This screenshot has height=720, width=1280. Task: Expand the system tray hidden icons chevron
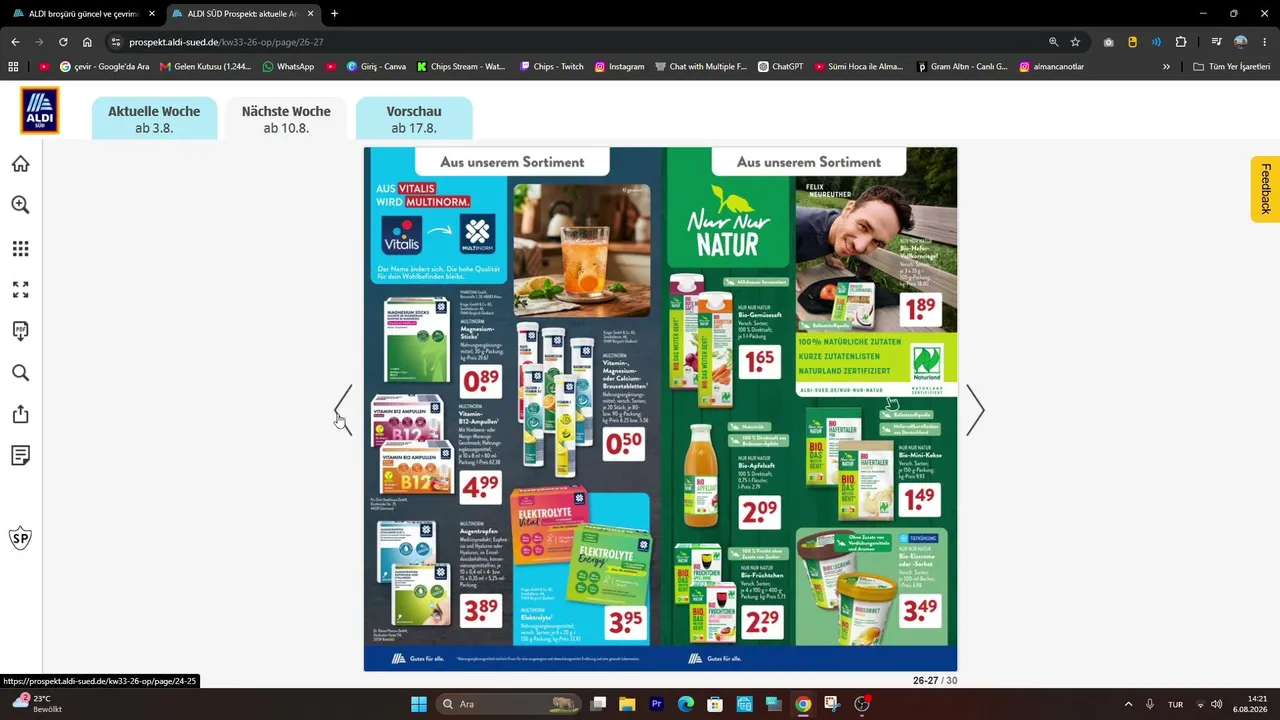click(1128, 704)
